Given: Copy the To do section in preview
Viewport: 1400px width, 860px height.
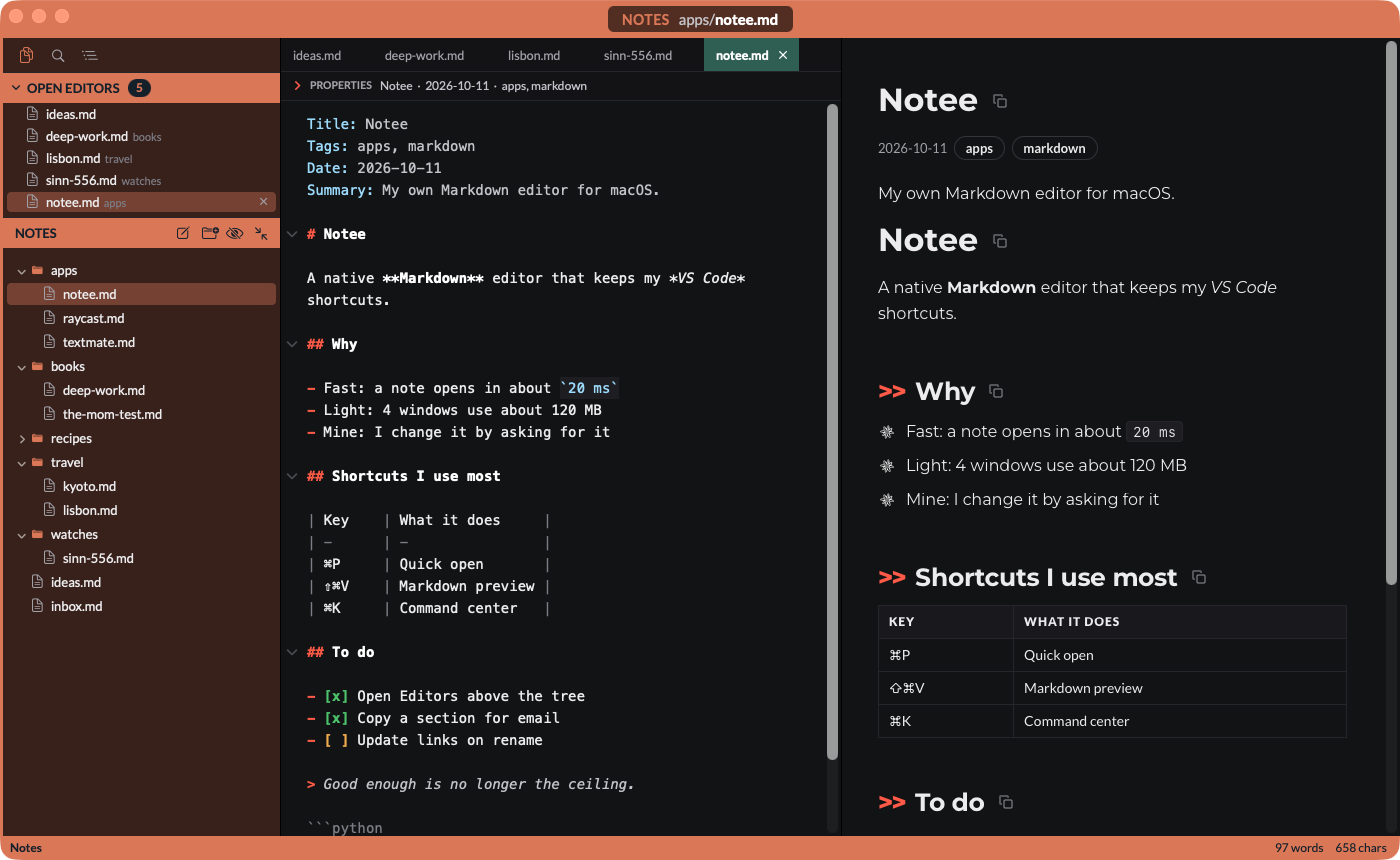Looking at the screenshot, I should [1007, 802].
